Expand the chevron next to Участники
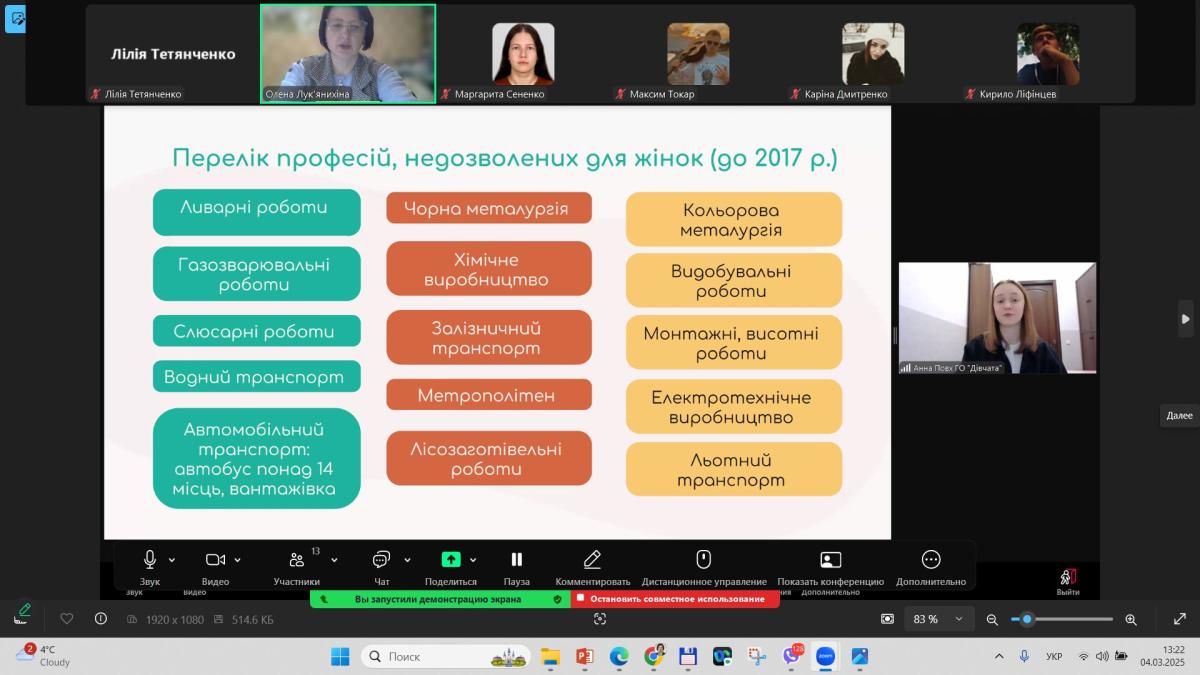Screen dimensions: 1200x675 coord(334,560)
